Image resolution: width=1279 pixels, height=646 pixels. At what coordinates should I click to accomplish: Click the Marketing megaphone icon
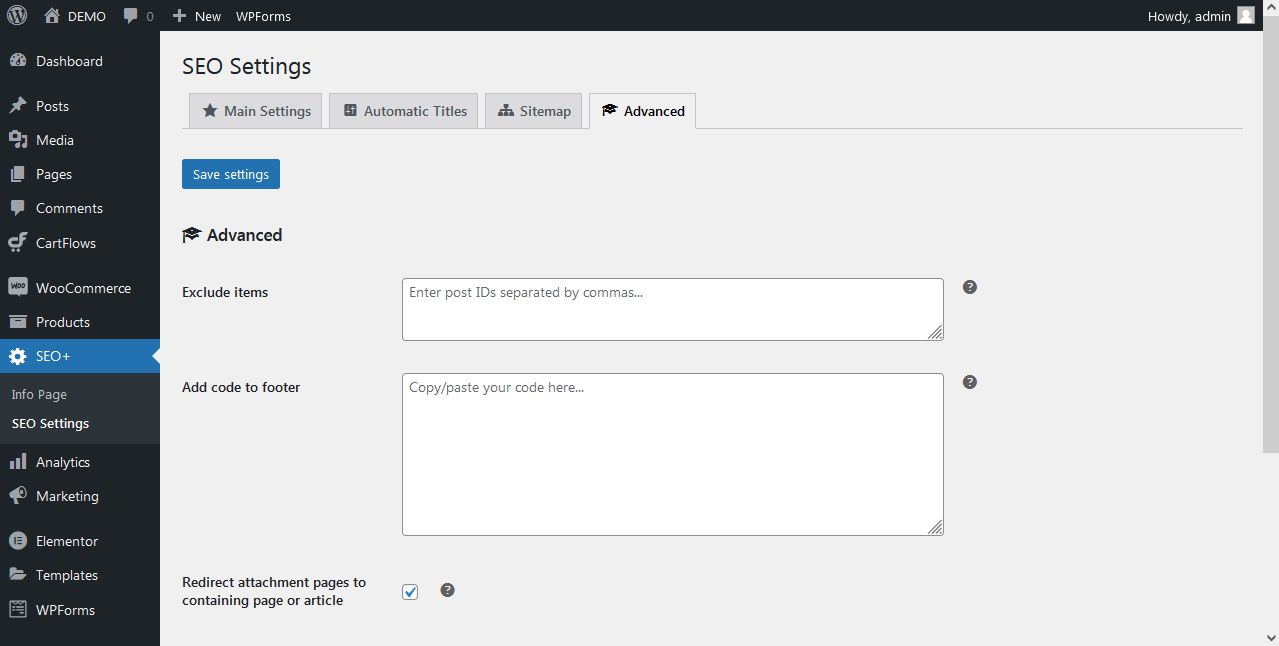tap(17, 496)
